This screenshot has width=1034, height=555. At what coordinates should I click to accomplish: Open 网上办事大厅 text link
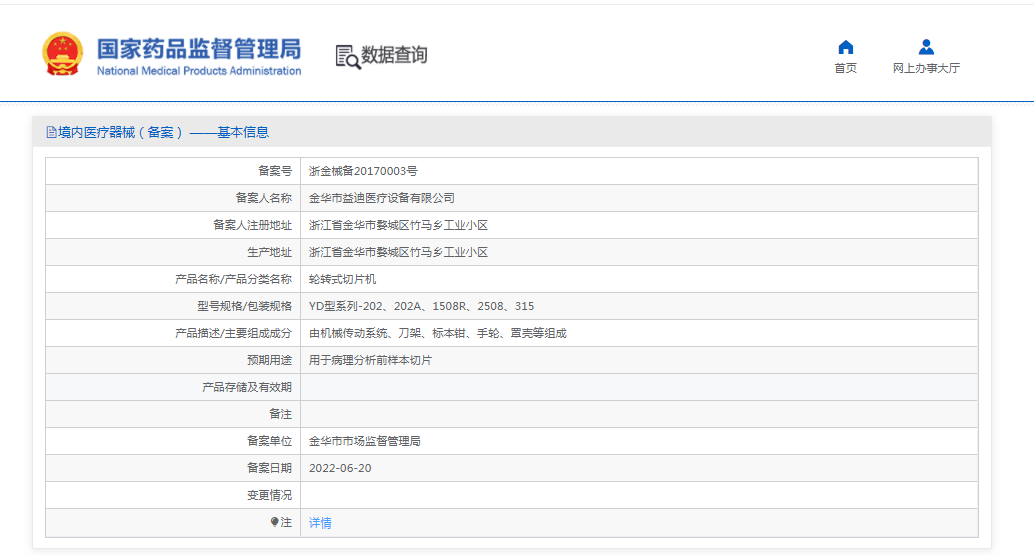click(x=926, y=68)
